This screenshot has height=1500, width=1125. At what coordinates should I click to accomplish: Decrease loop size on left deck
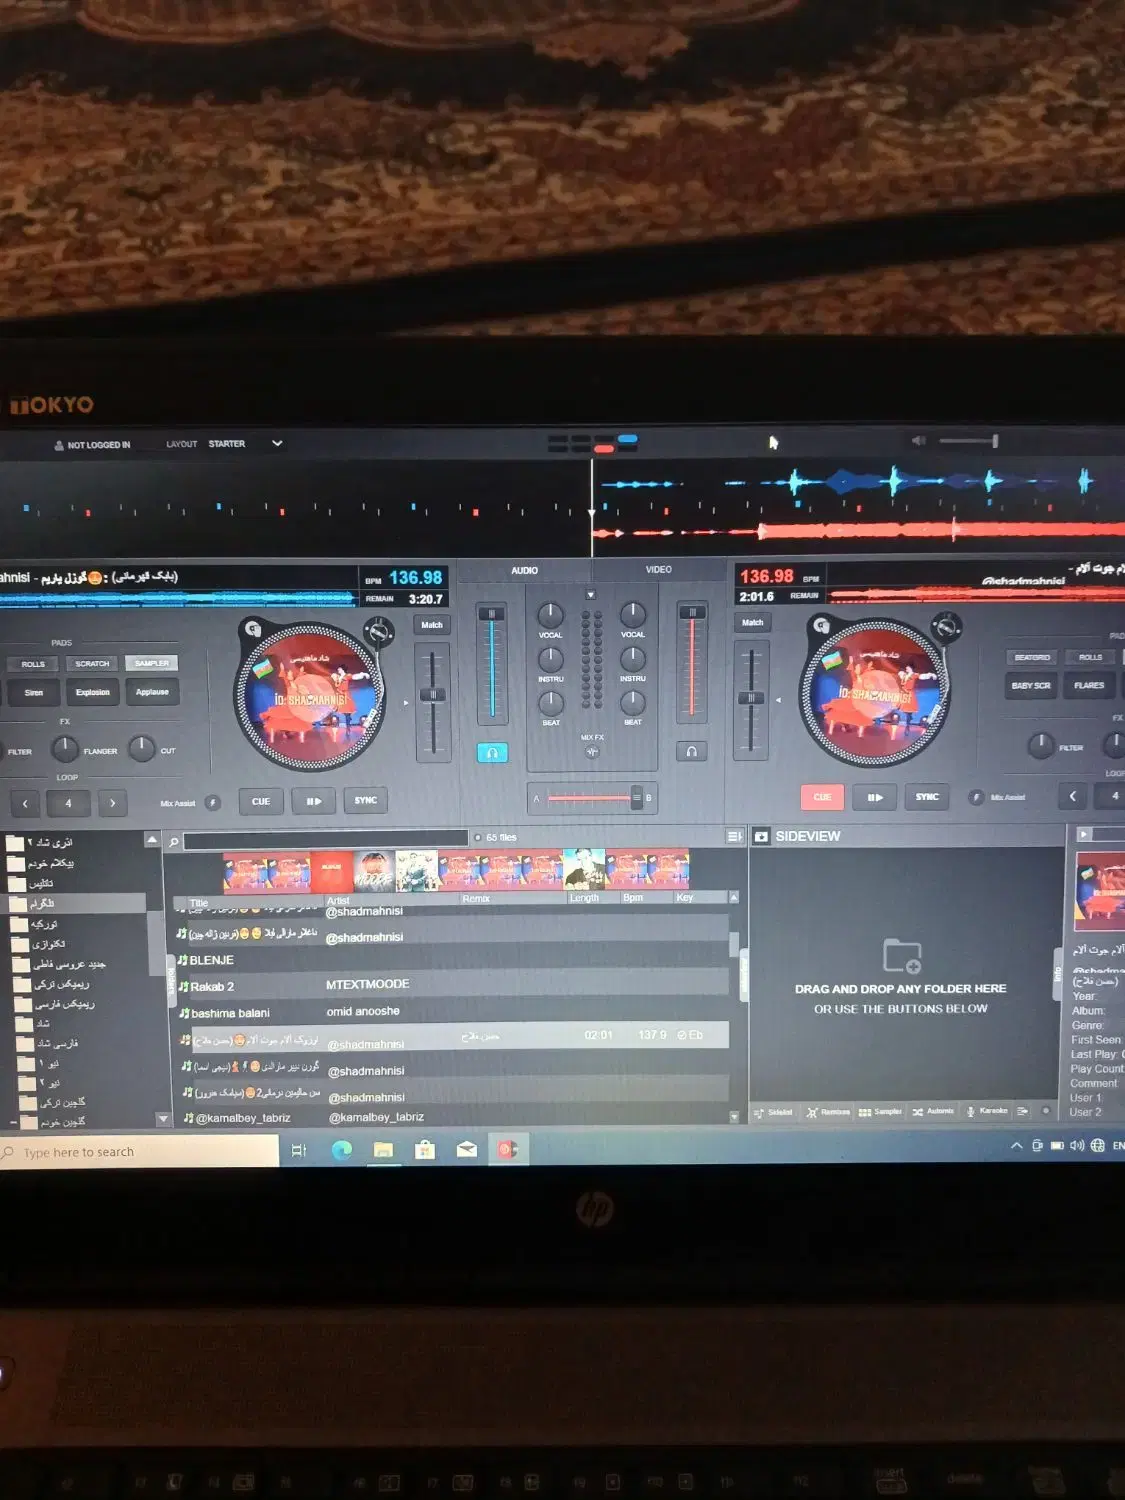(25, 803)
